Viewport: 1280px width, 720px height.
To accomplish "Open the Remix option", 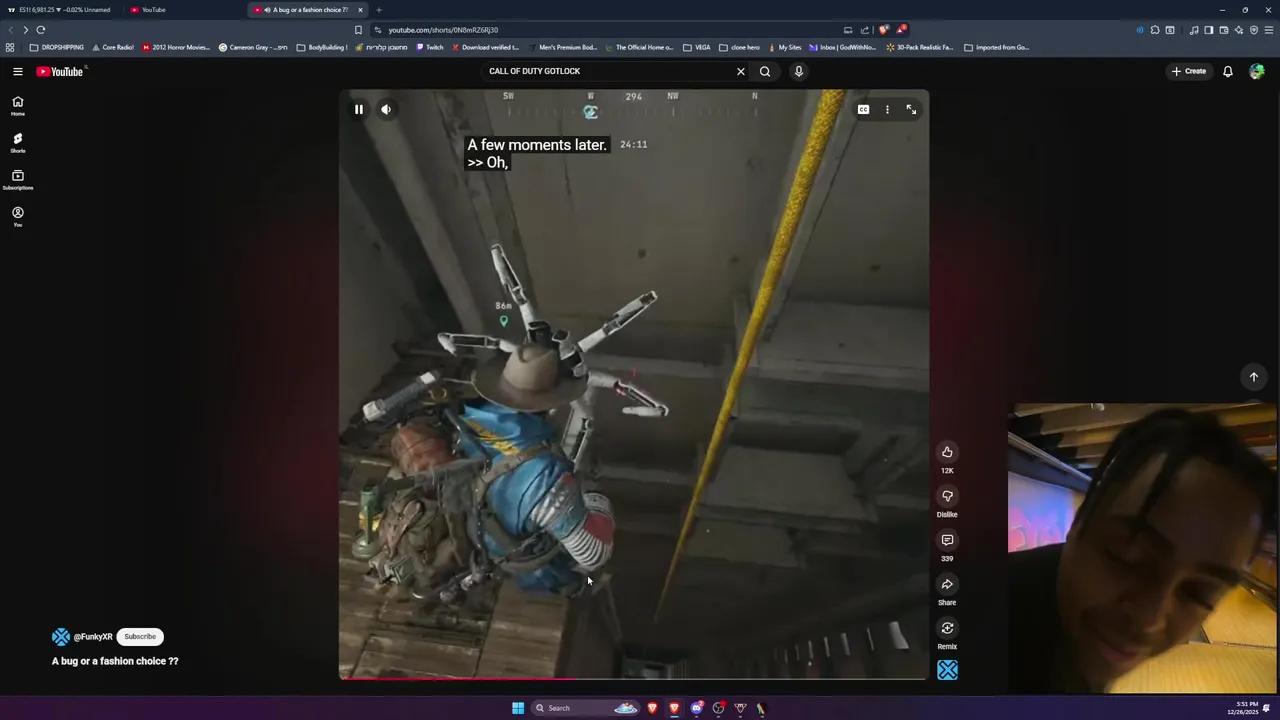I will [x=947, y=628].
